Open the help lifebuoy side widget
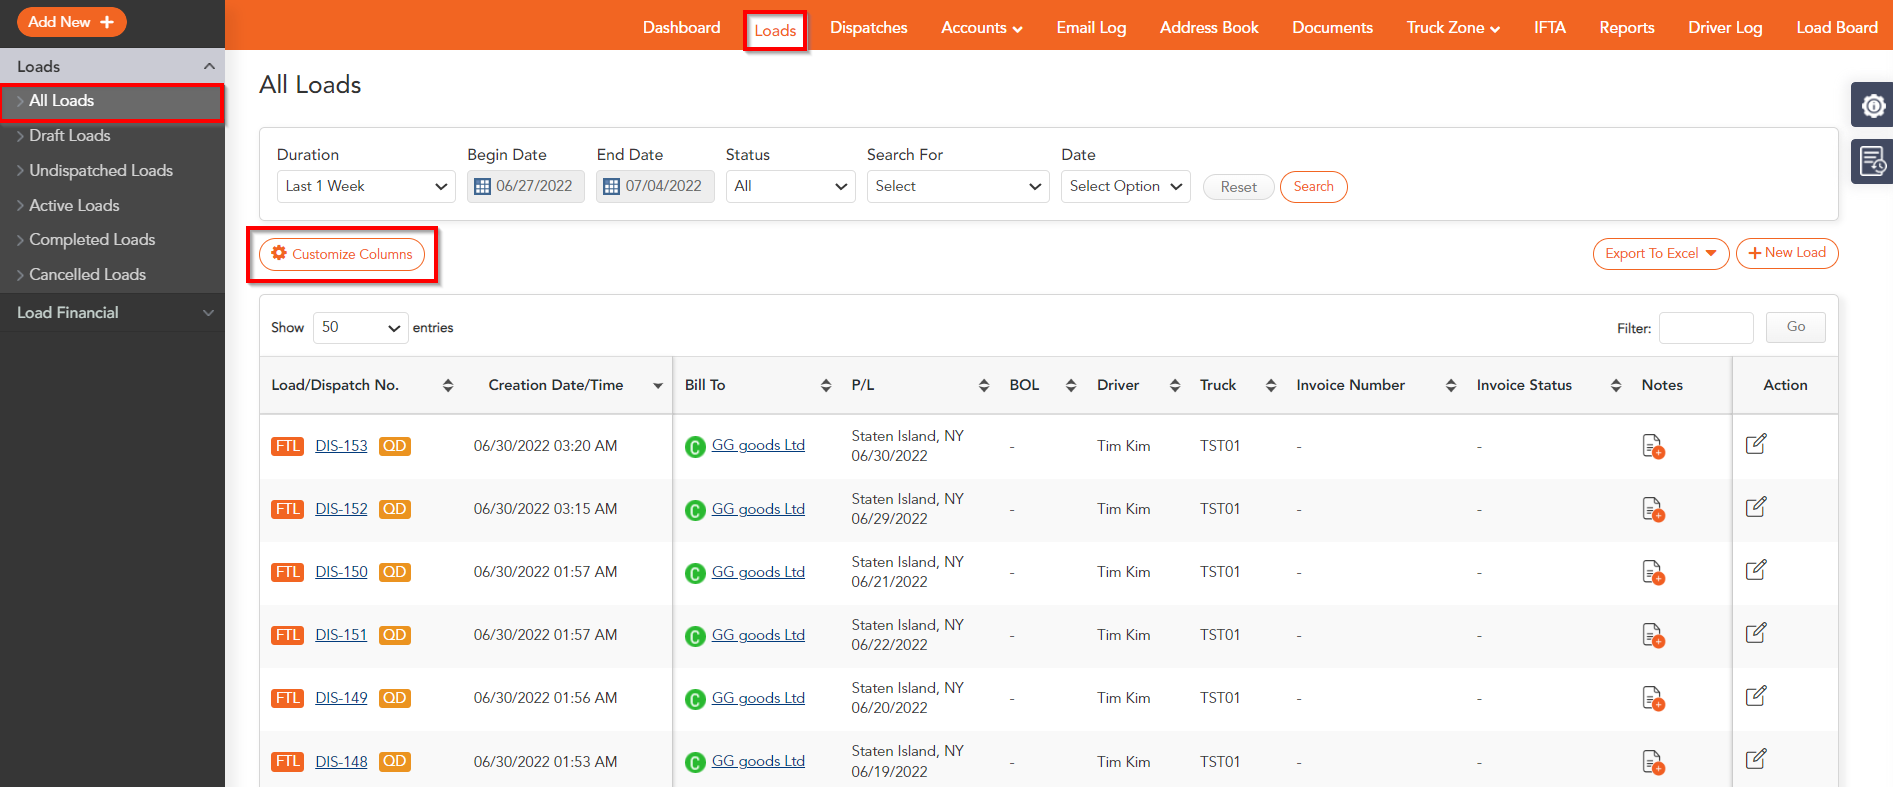The width and height of the screenshot is (1893, 787). click(1873, 105)
